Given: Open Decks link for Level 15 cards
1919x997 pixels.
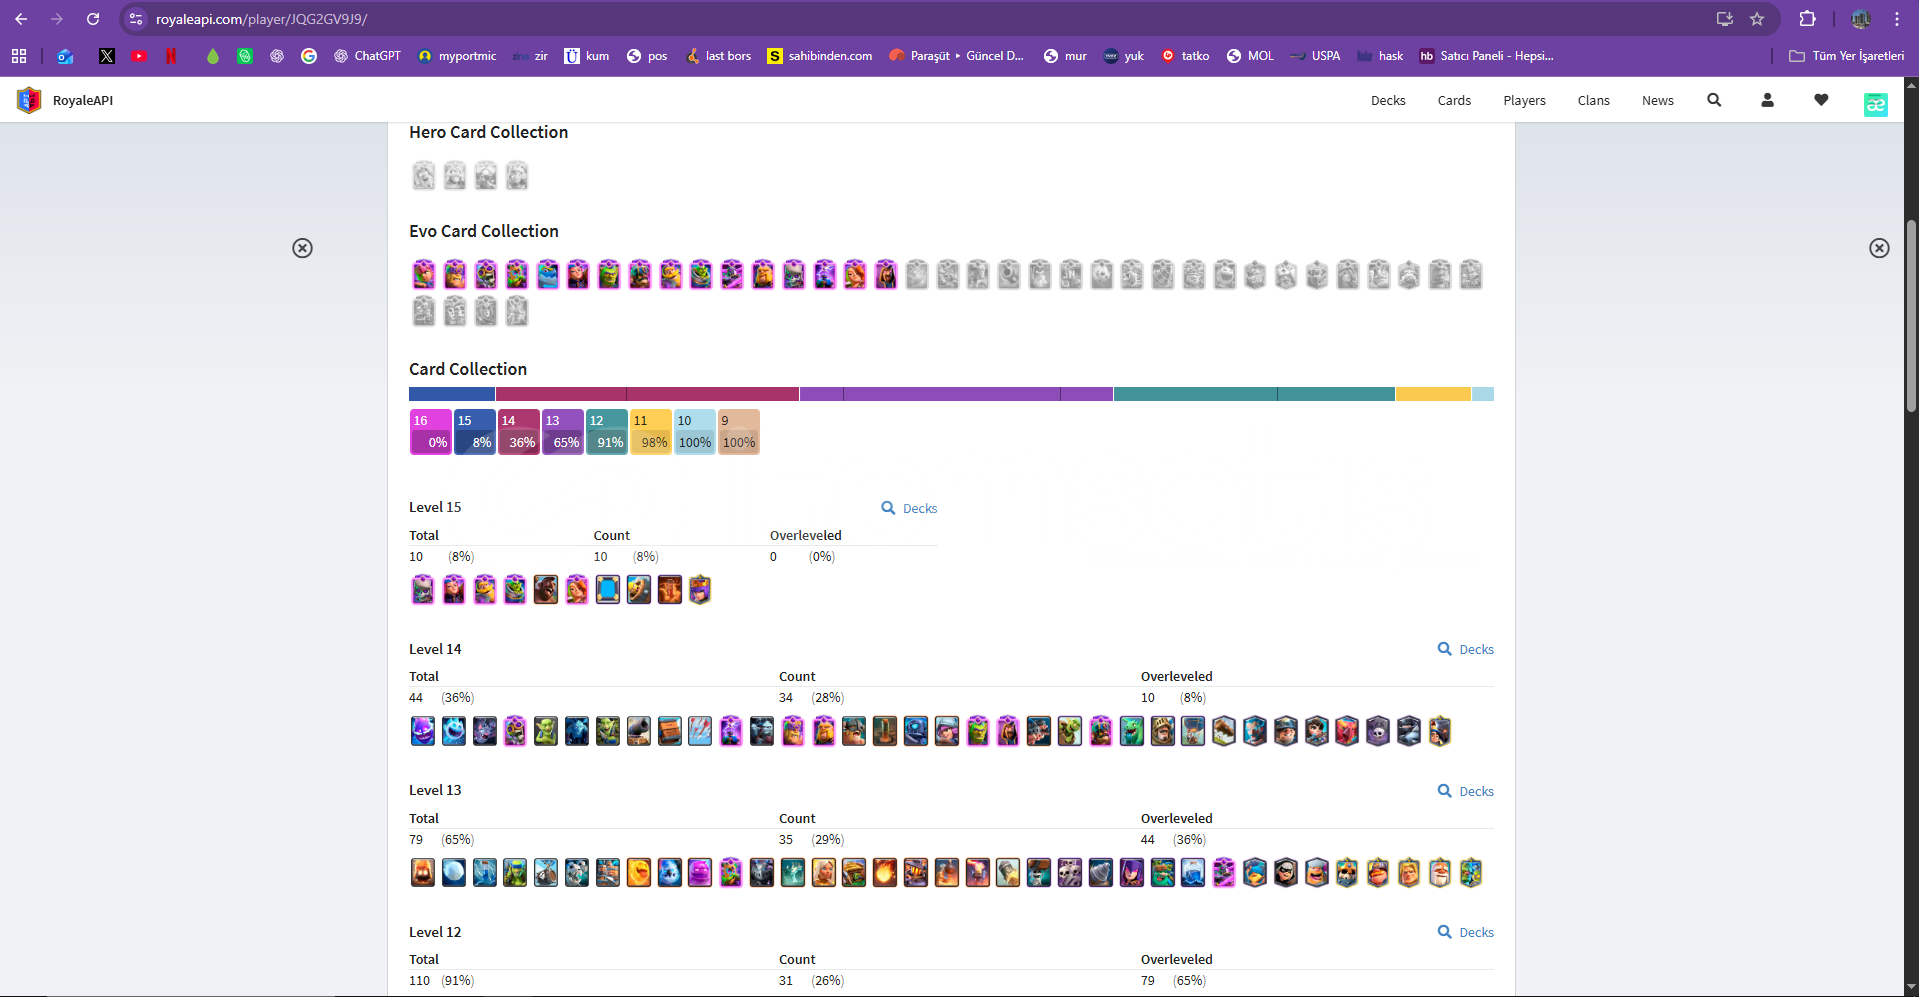Looking at the screenshot, I should 909,508.
